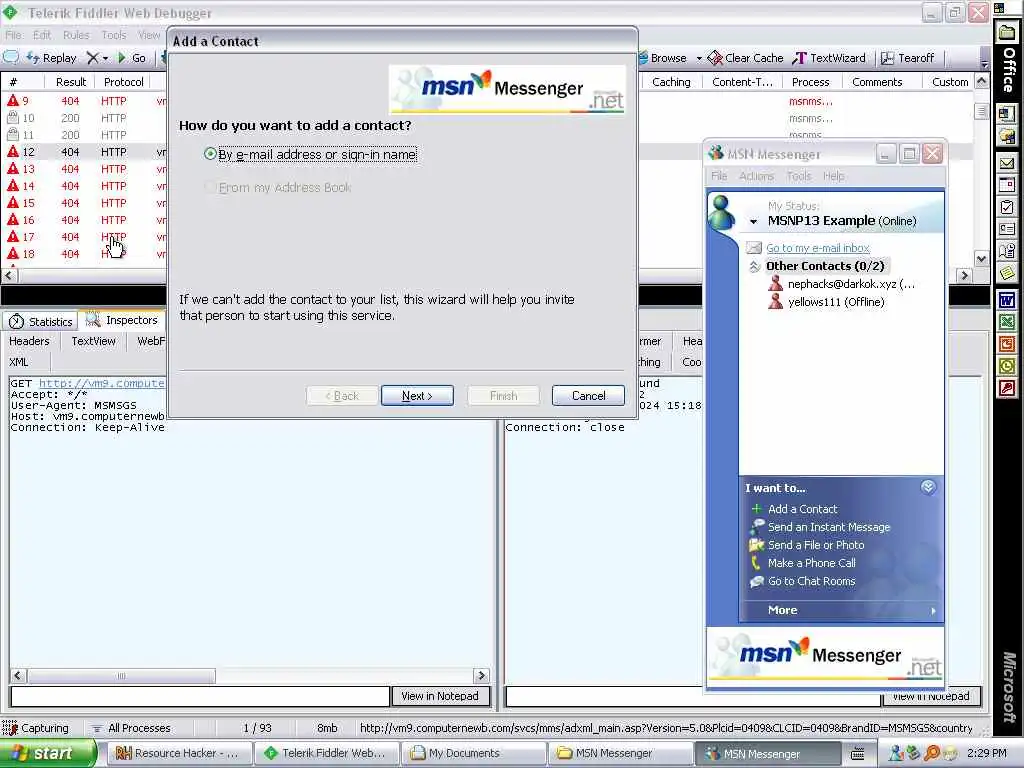Click Send an Instant Message
The height and width of the screenshot is (768, 1024).
click(829, 527)
